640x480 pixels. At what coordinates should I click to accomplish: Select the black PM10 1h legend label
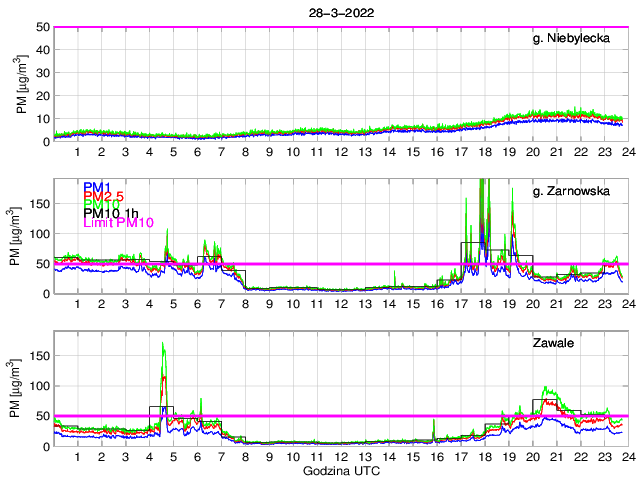click(x=111, y=213)
